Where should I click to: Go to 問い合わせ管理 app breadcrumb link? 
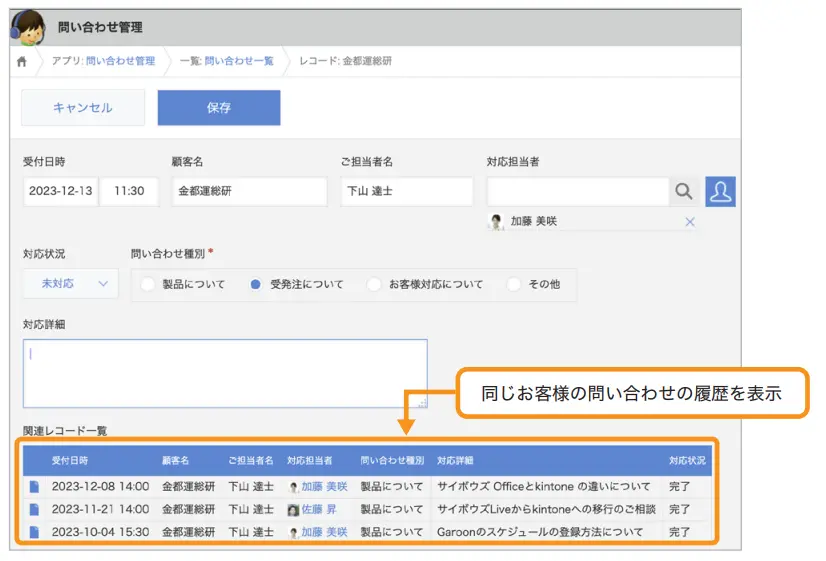(120, 61)
